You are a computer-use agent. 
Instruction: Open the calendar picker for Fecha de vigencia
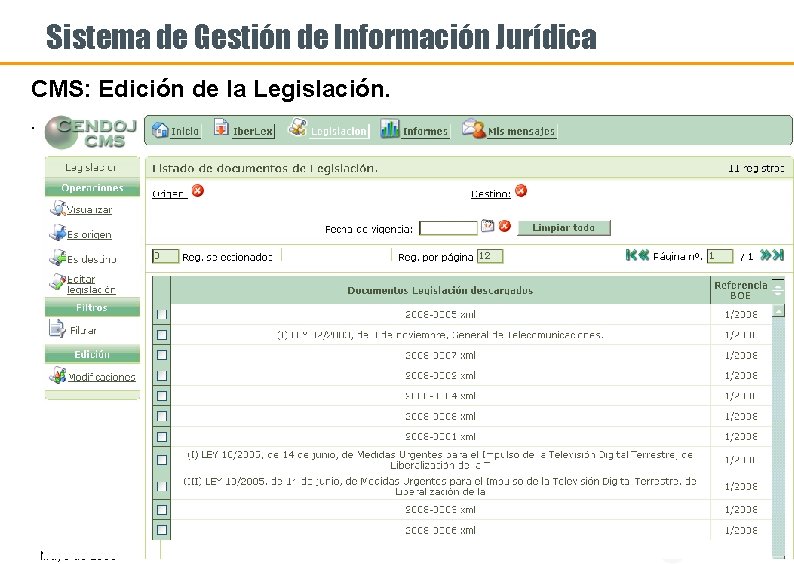click(x=488, y=226)
